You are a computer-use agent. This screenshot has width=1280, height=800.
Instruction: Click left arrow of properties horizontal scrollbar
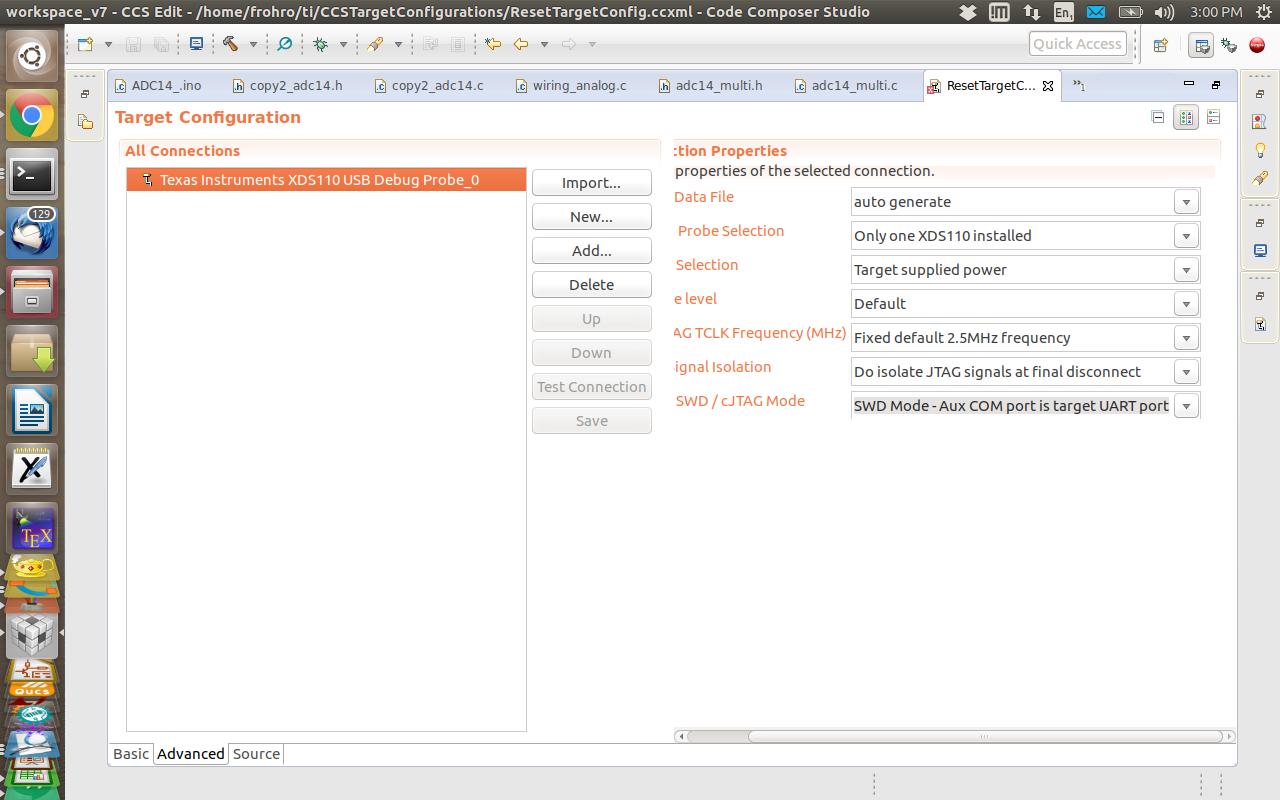680,736
